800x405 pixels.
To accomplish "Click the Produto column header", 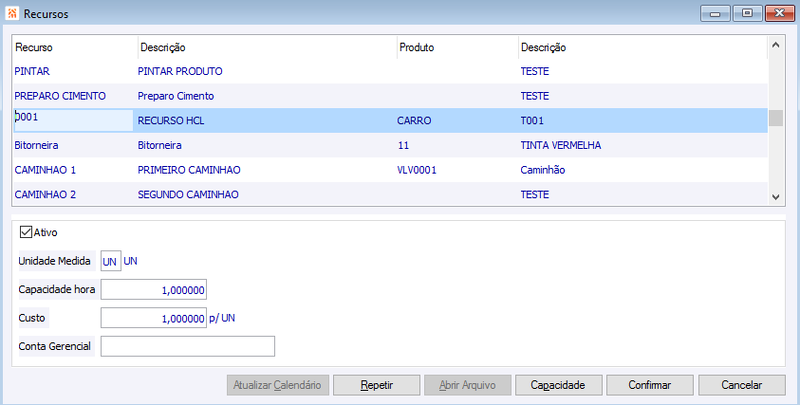I will [x=457, y=47].
